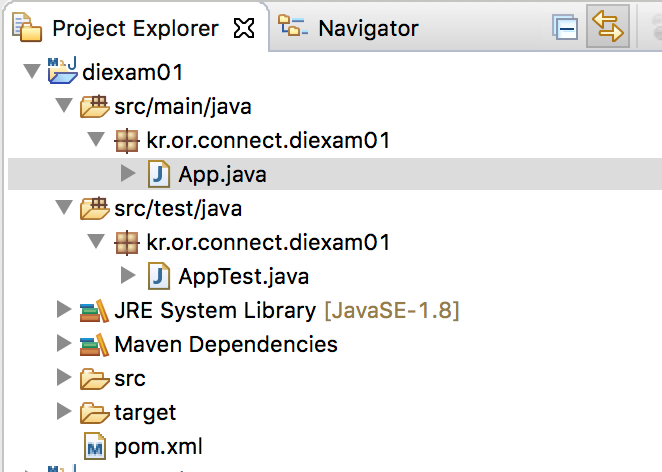Click the JRE System Library books icon
Viewport: 662px width, 472px height.
(x=94, y=311)
